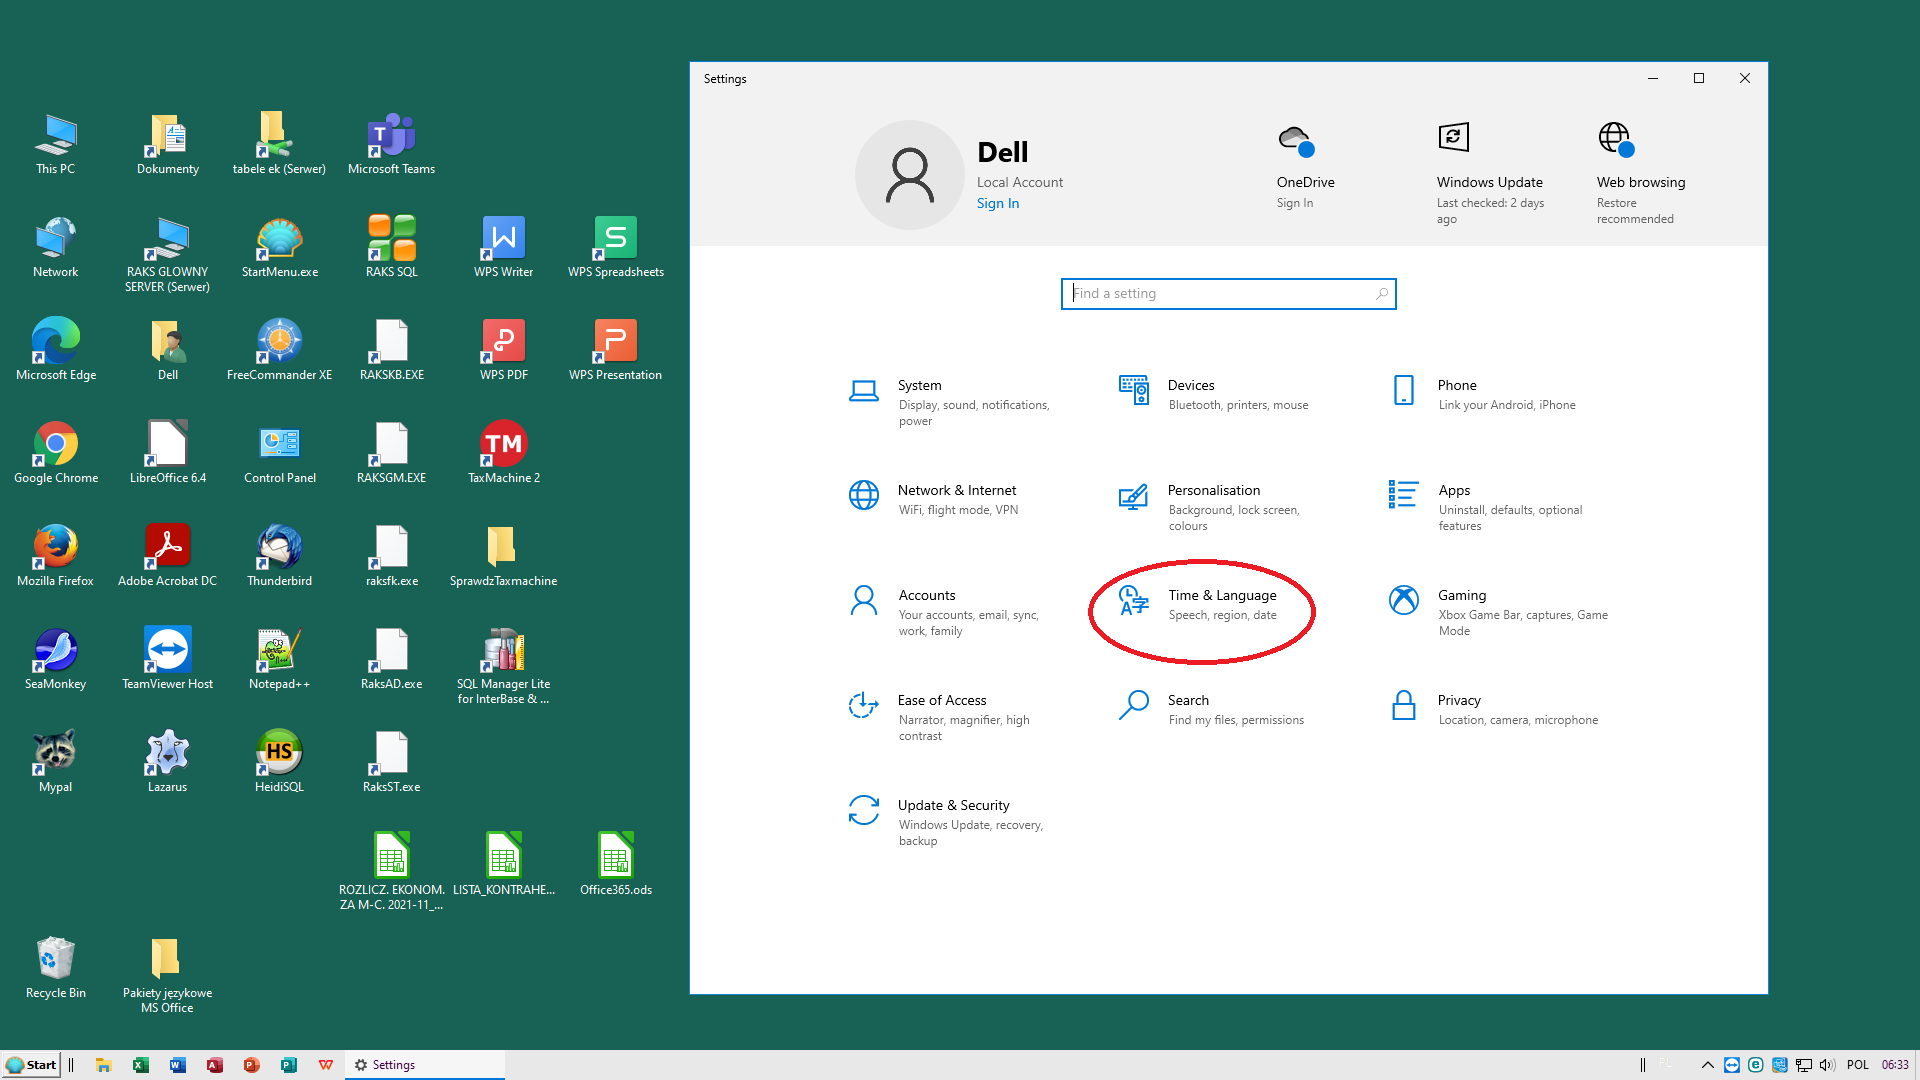Viewport: 1920px width, 1080px height.
Task: Open Time & Language settings
Action: (1222, 604)
